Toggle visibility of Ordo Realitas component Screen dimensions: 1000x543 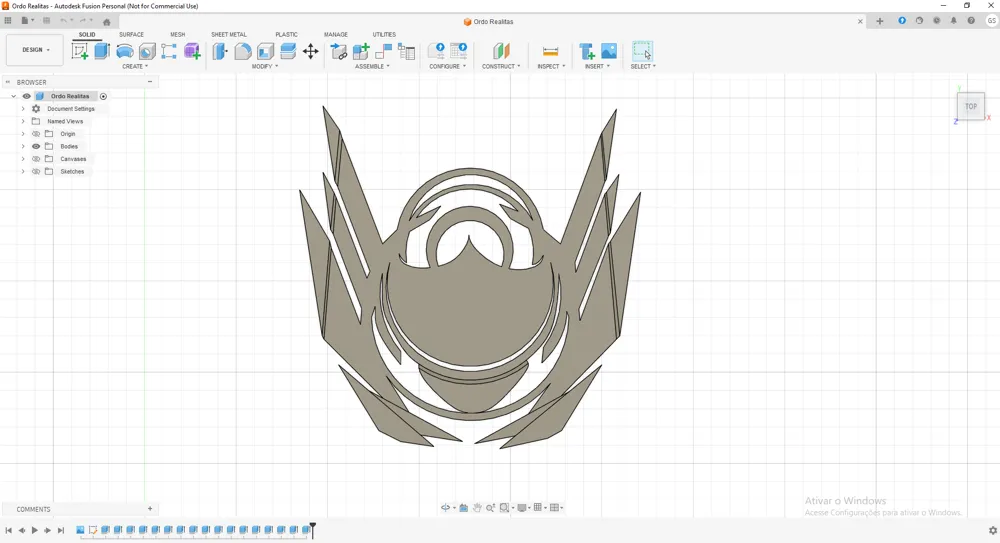(27, 96)
